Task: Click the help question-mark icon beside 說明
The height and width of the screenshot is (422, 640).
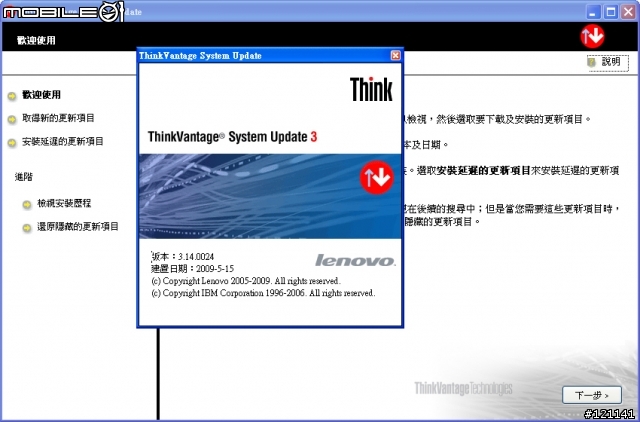Action: point(591,62)
